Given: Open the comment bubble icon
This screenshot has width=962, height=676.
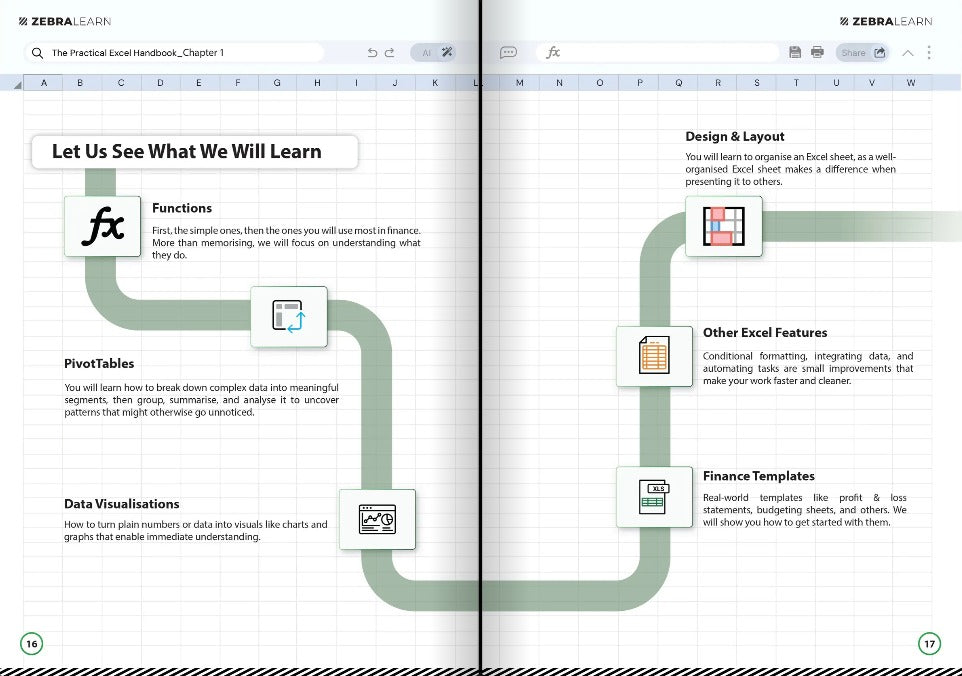Looking at the screenshot, I should (508, 53).
